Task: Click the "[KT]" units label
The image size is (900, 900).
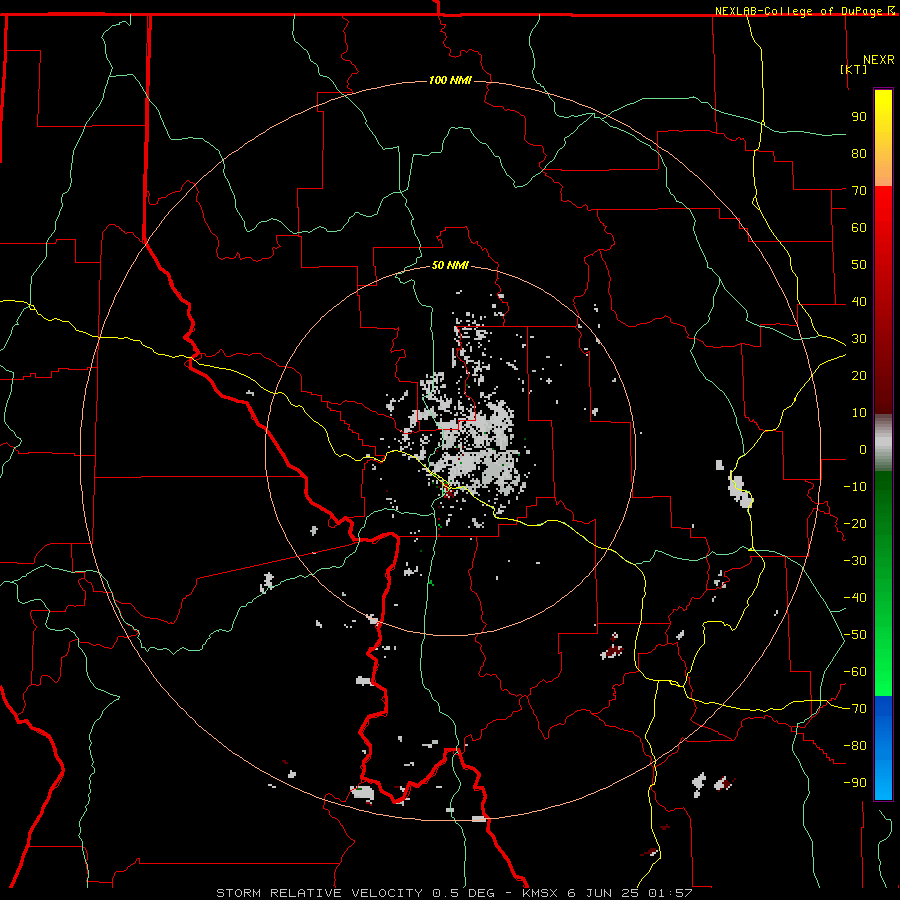Action: [854, 69]
